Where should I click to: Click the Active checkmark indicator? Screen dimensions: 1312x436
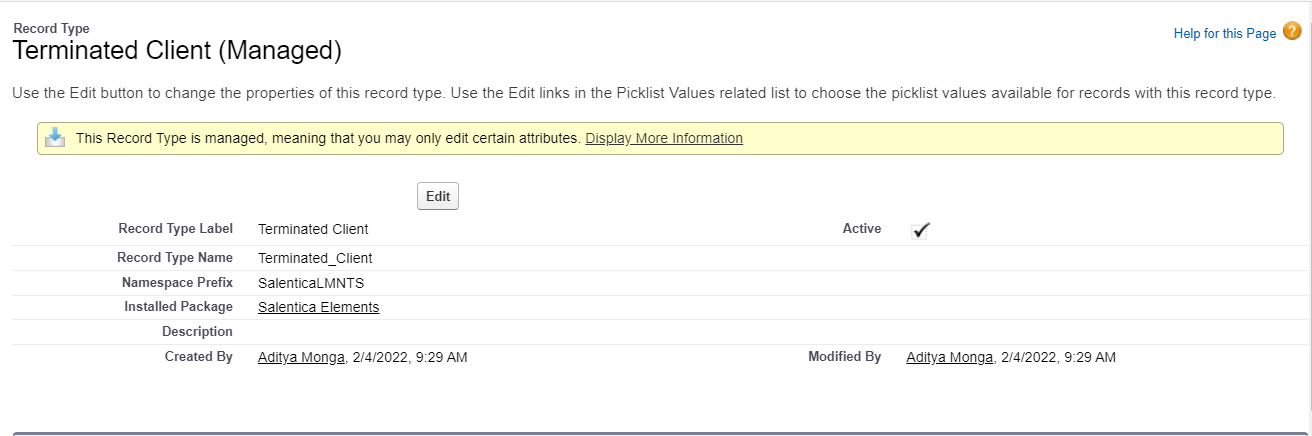921,230
